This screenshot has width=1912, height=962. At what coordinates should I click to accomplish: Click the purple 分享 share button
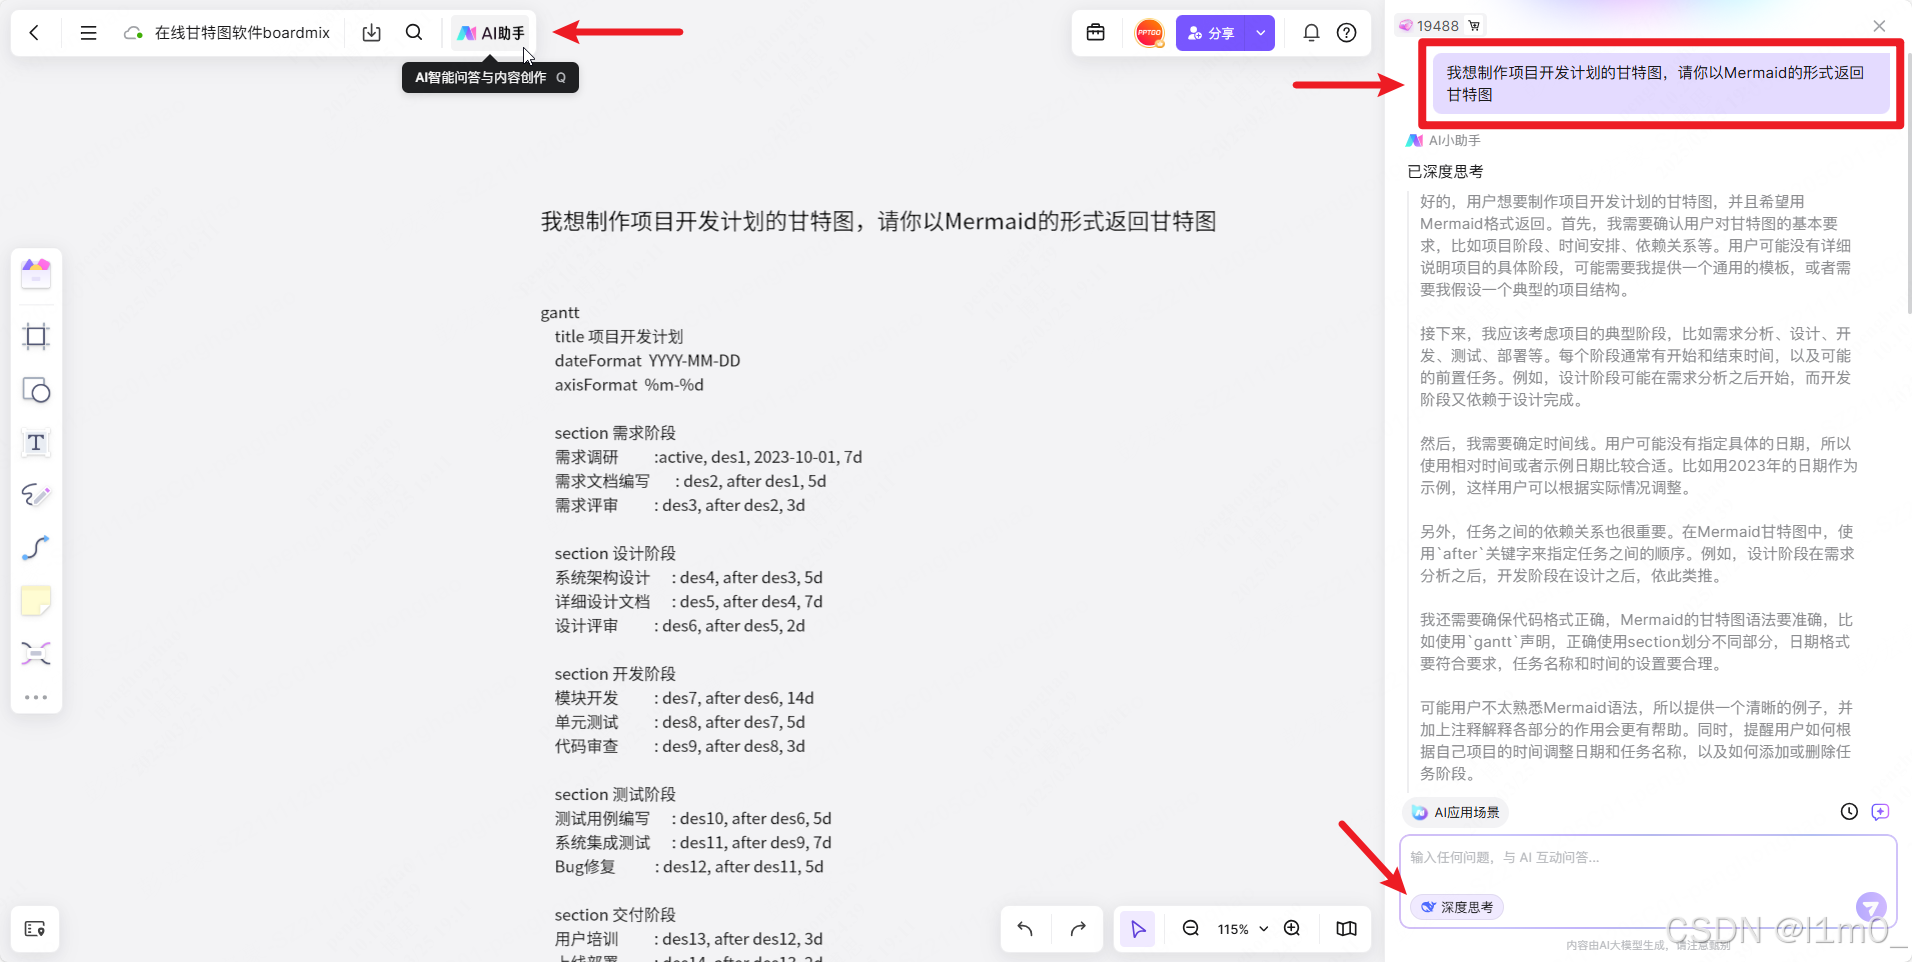pos(1211,33)
